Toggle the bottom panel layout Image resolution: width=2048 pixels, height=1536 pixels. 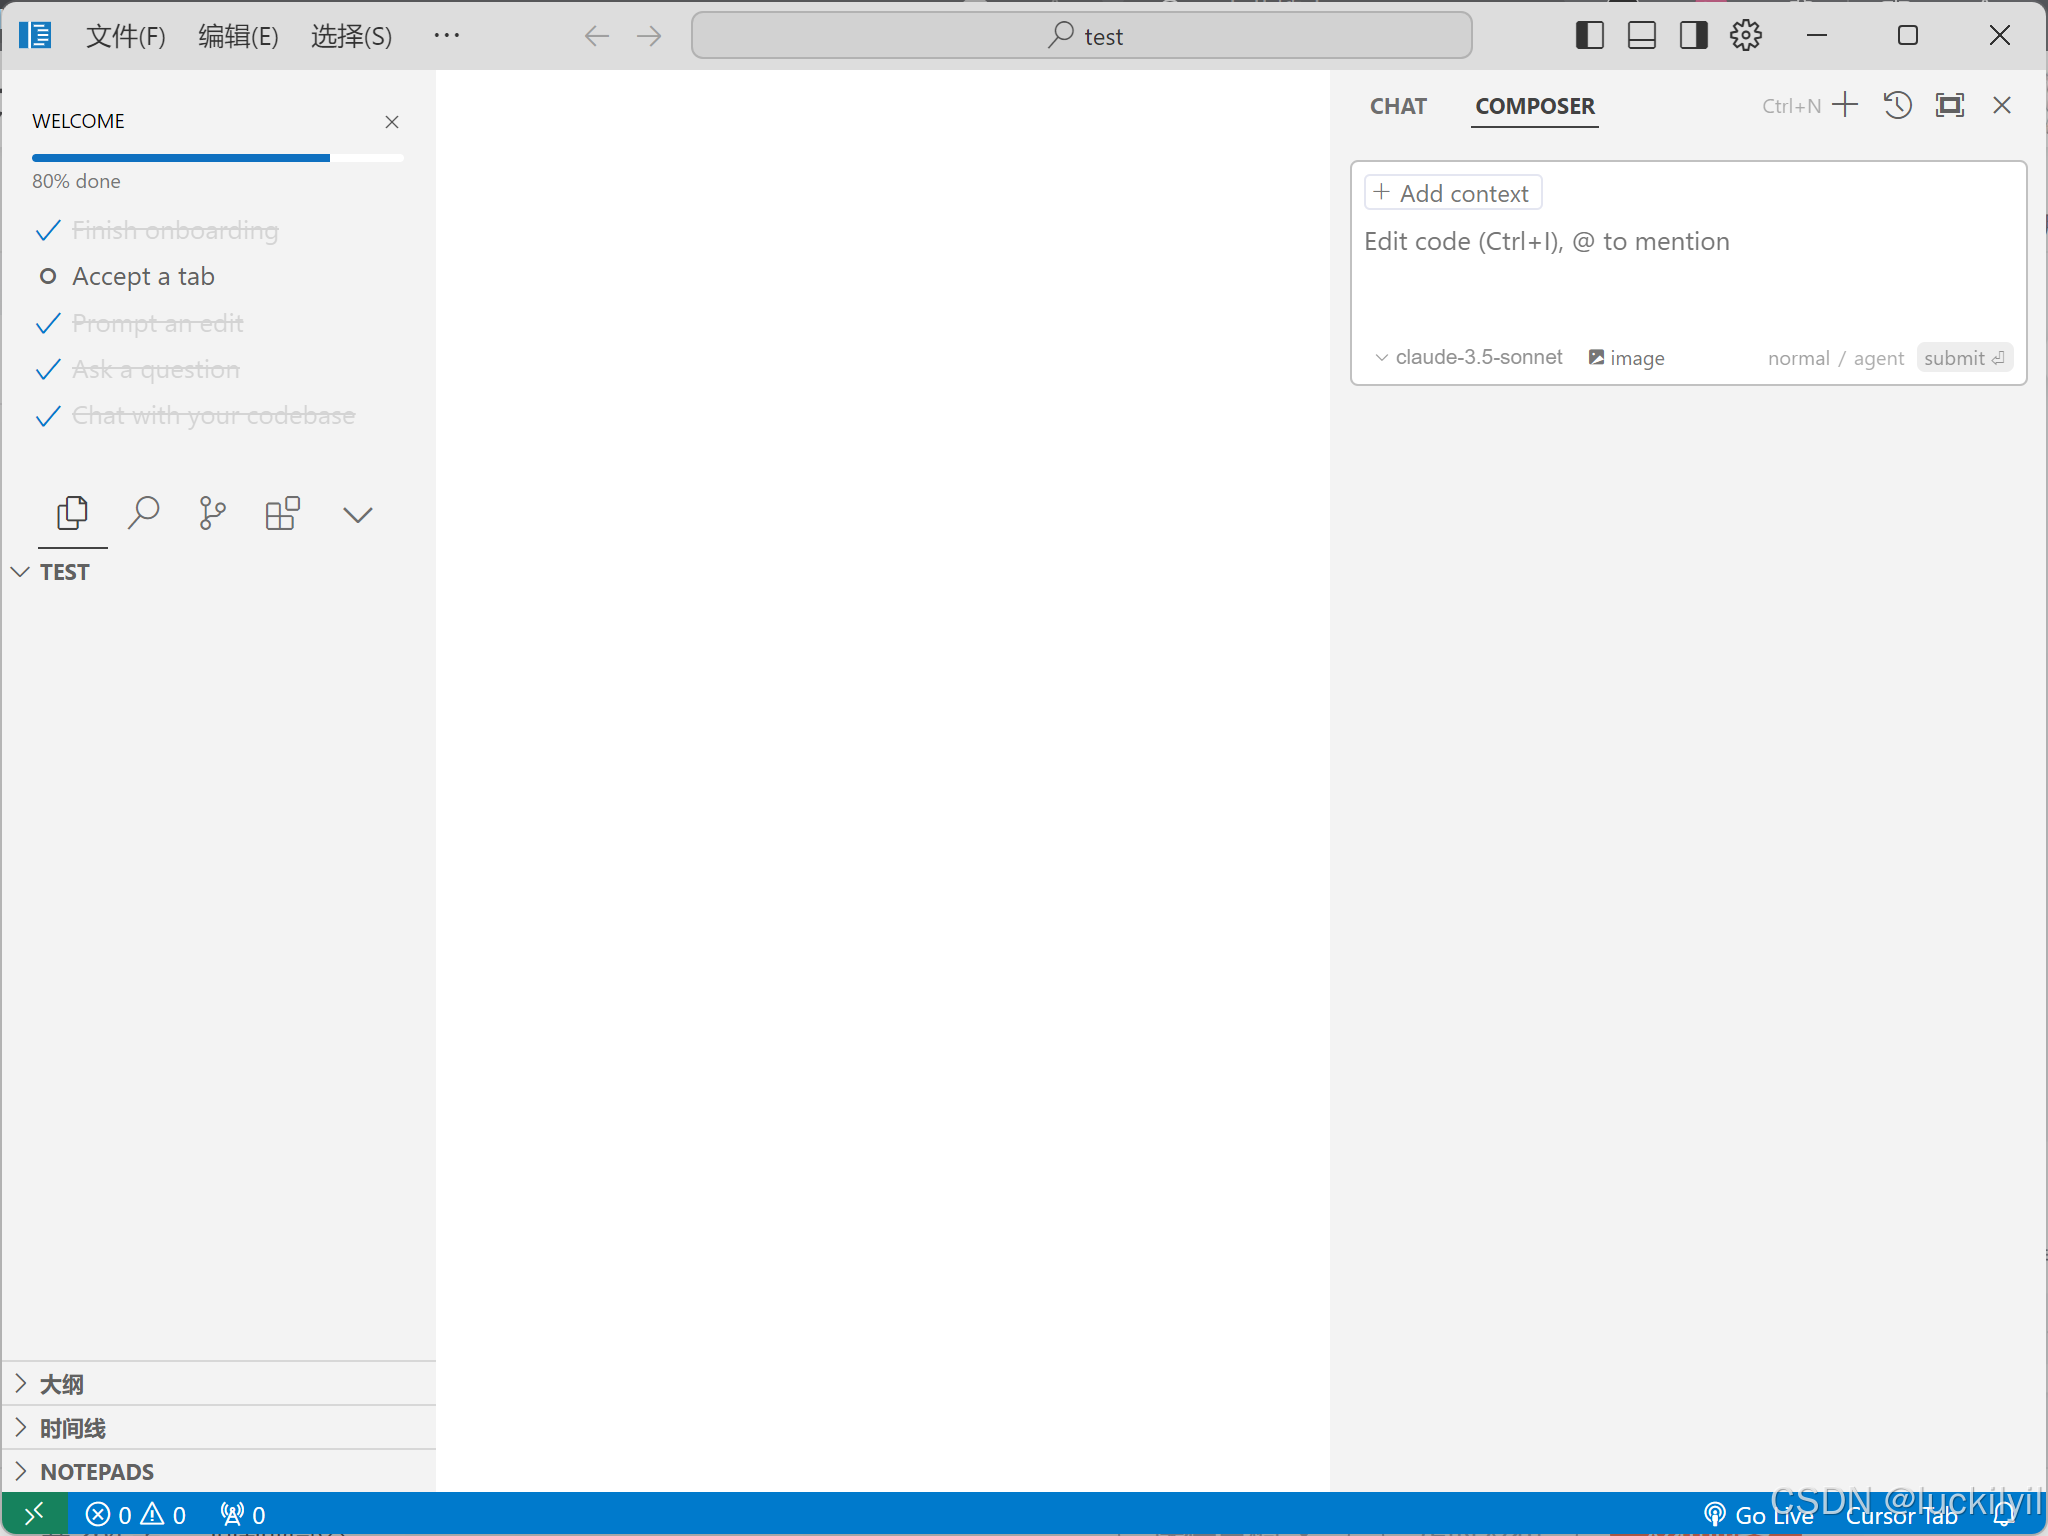pyautogui.click(x=1641, y=36)
